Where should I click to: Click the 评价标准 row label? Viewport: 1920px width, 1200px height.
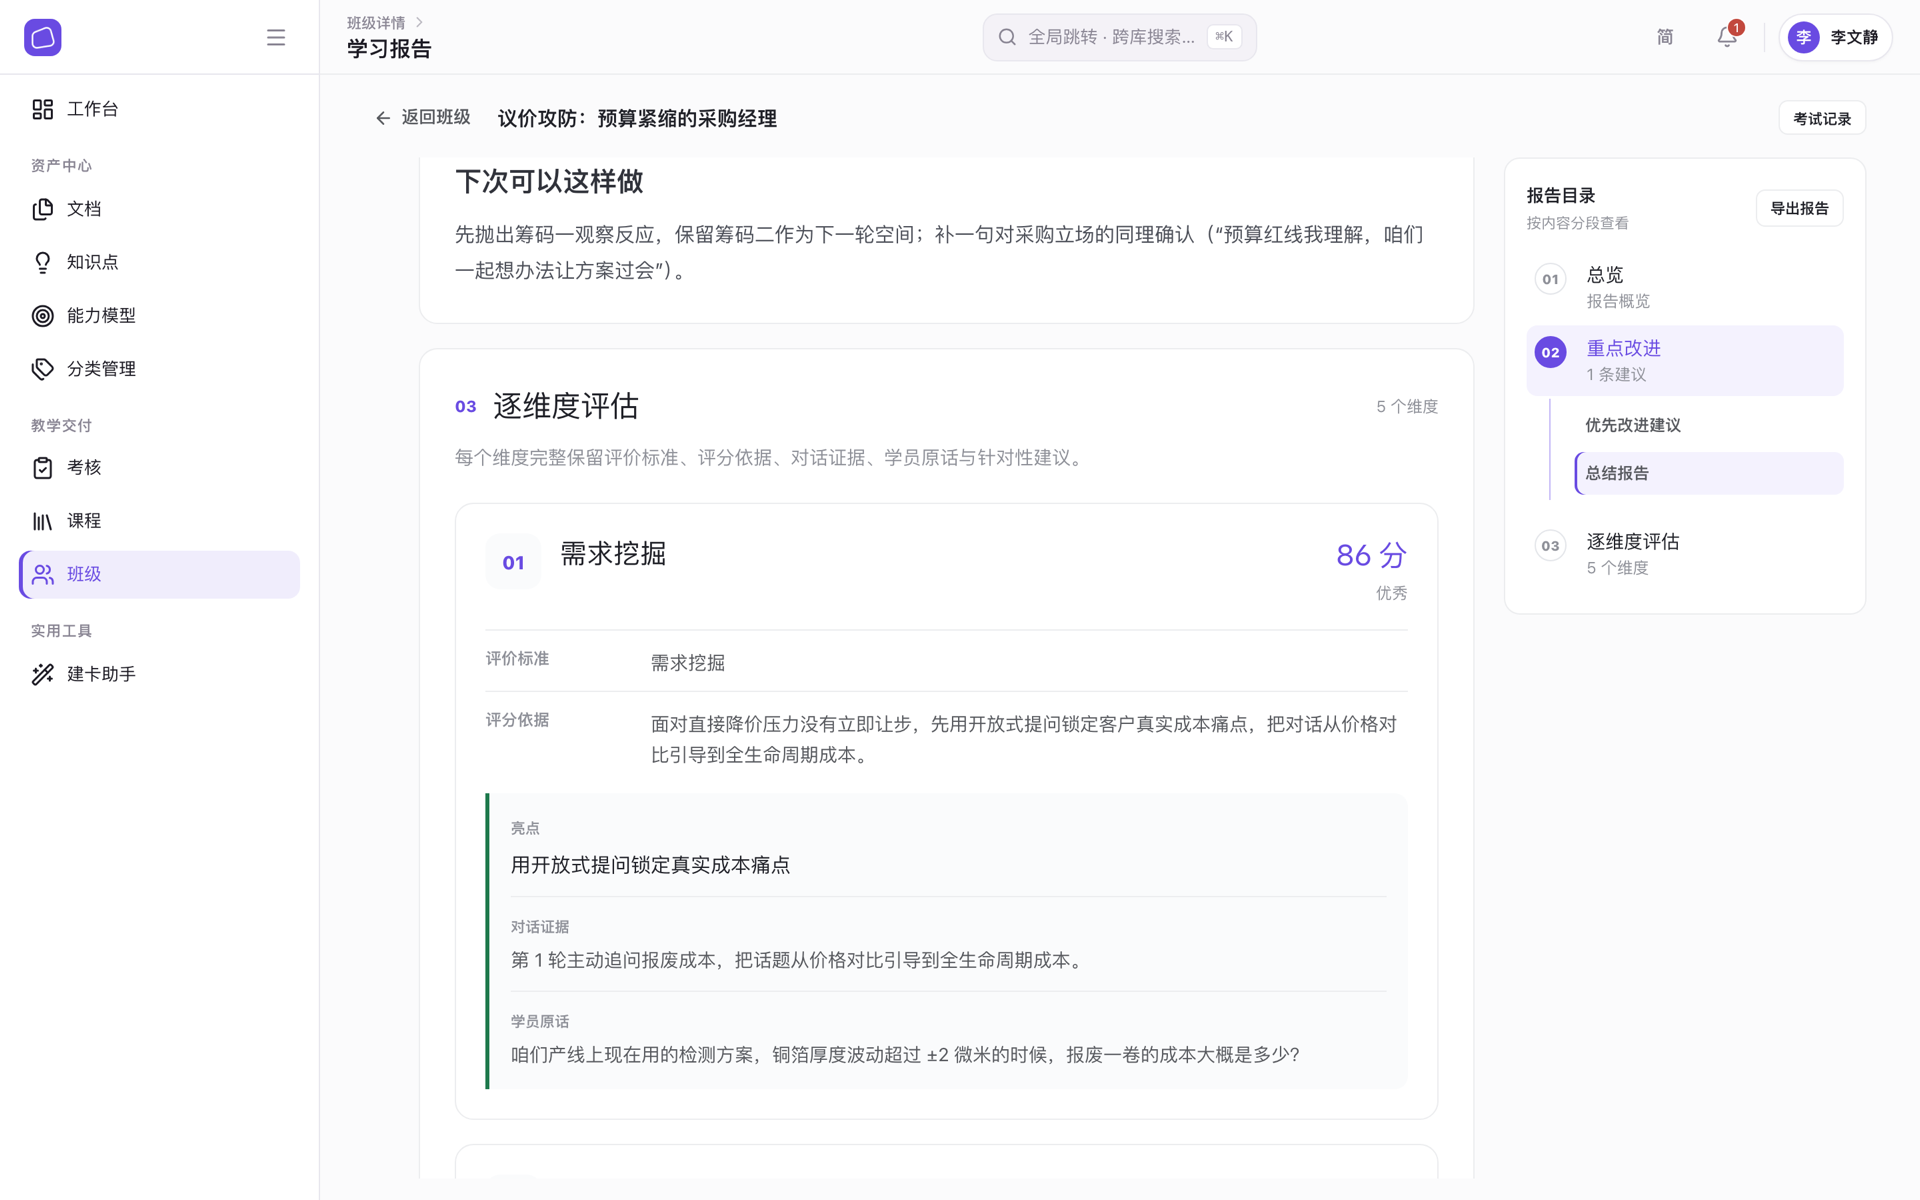[517, 658]
